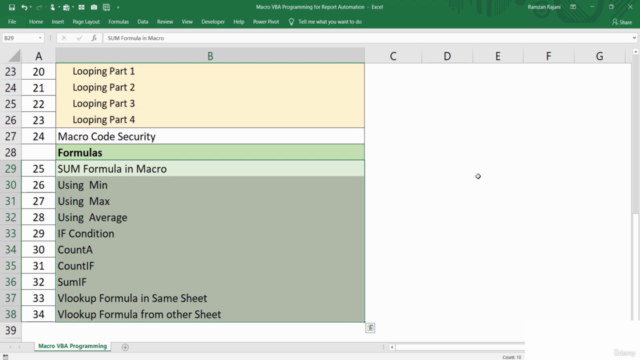Switch to the Home ribbon tab
Image resolution: width=640 pixels, height=360 pixels.
point(36,22)
